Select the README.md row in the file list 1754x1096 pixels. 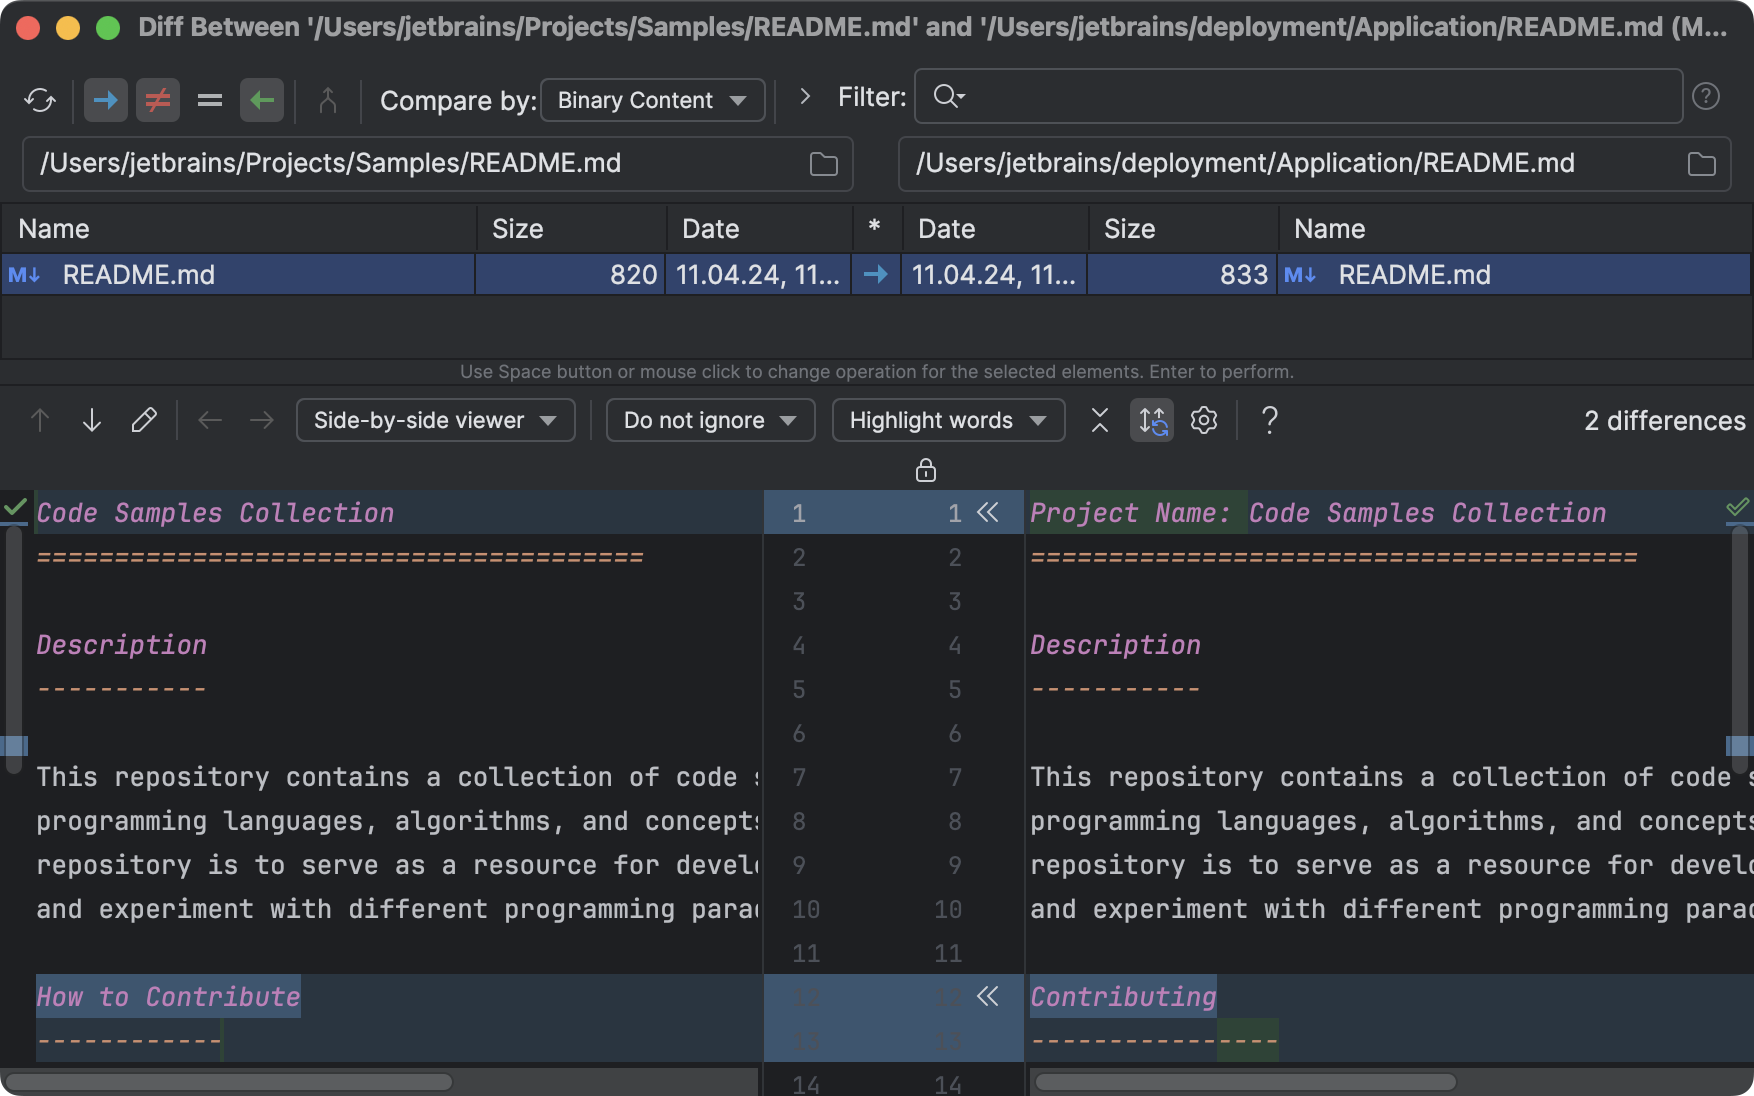point(240,274)
